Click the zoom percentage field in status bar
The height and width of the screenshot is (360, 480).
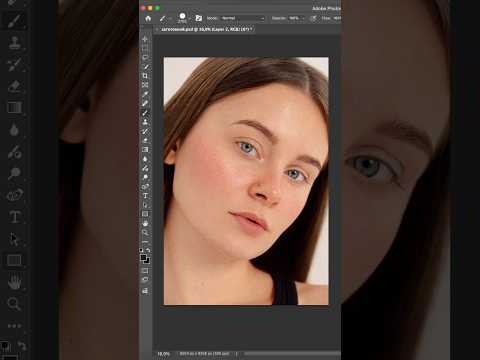(x=164, y=353)
